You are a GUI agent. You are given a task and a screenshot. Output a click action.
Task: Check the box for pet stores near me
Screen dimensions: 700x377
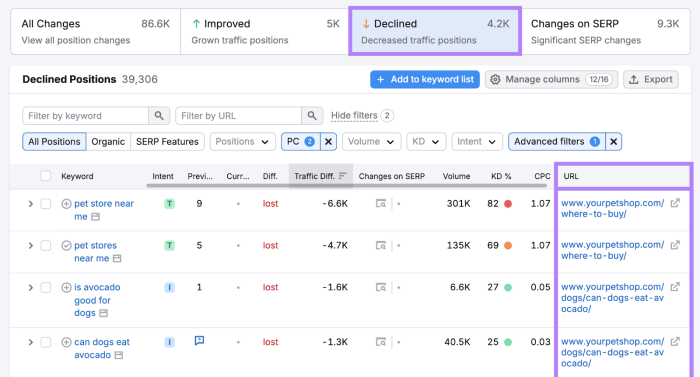pos(46,245)
